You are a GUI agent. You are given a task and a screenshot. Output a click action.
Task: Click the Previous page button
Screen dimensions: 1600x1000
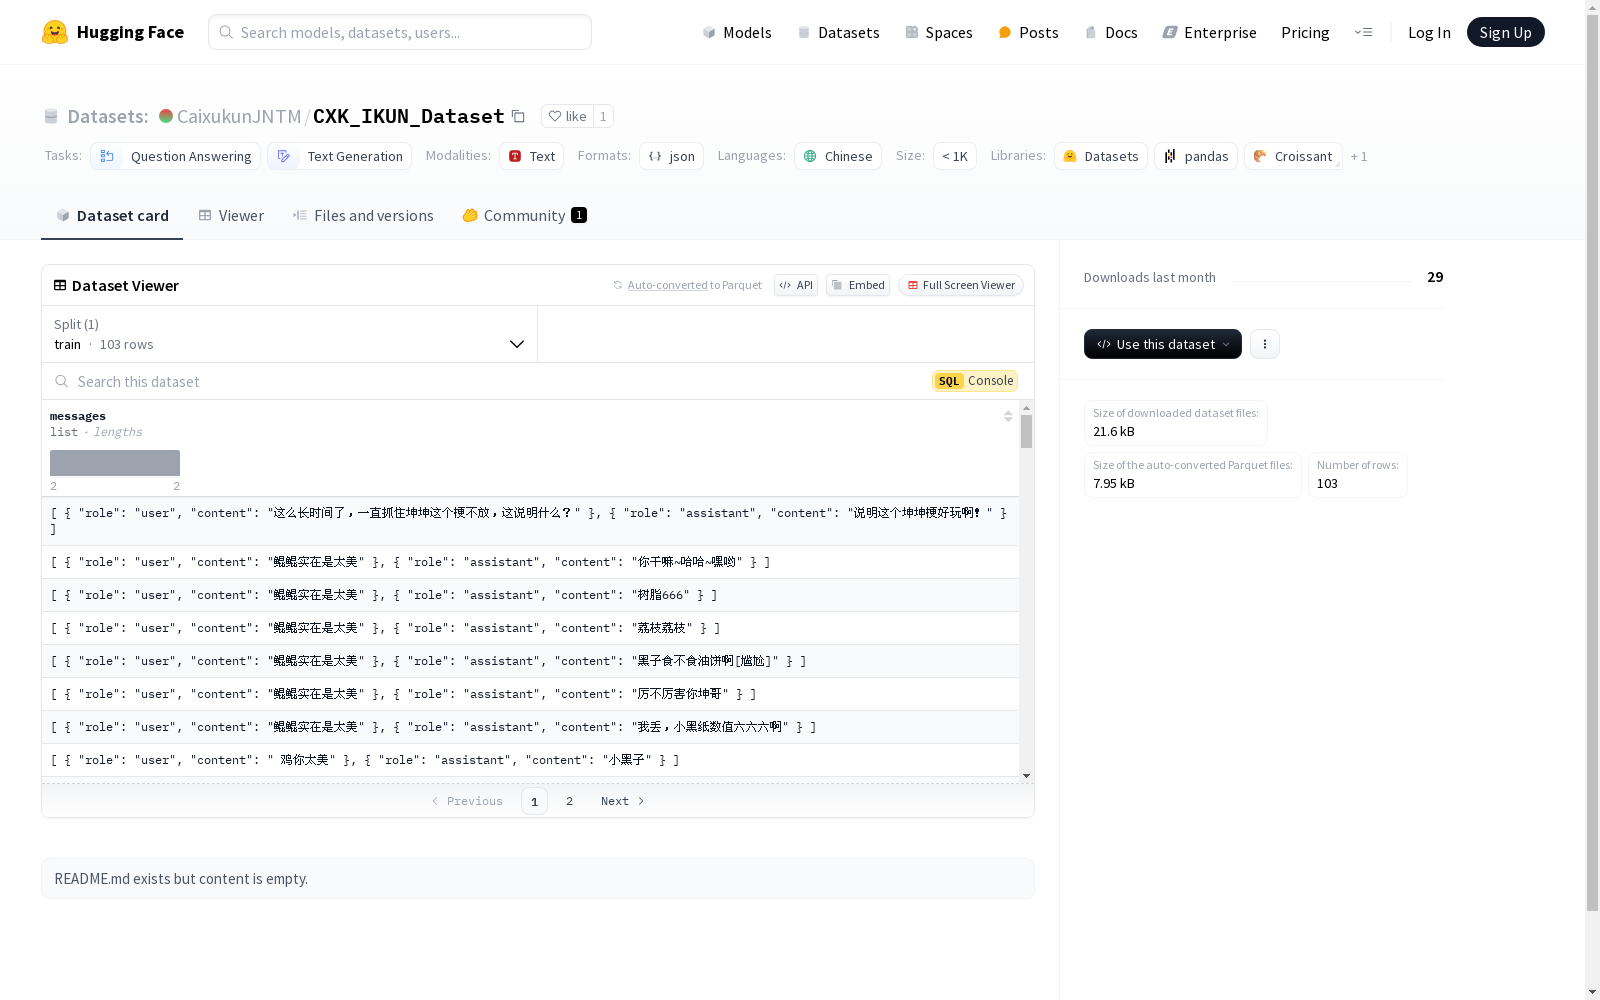click(x=467, y=801)
